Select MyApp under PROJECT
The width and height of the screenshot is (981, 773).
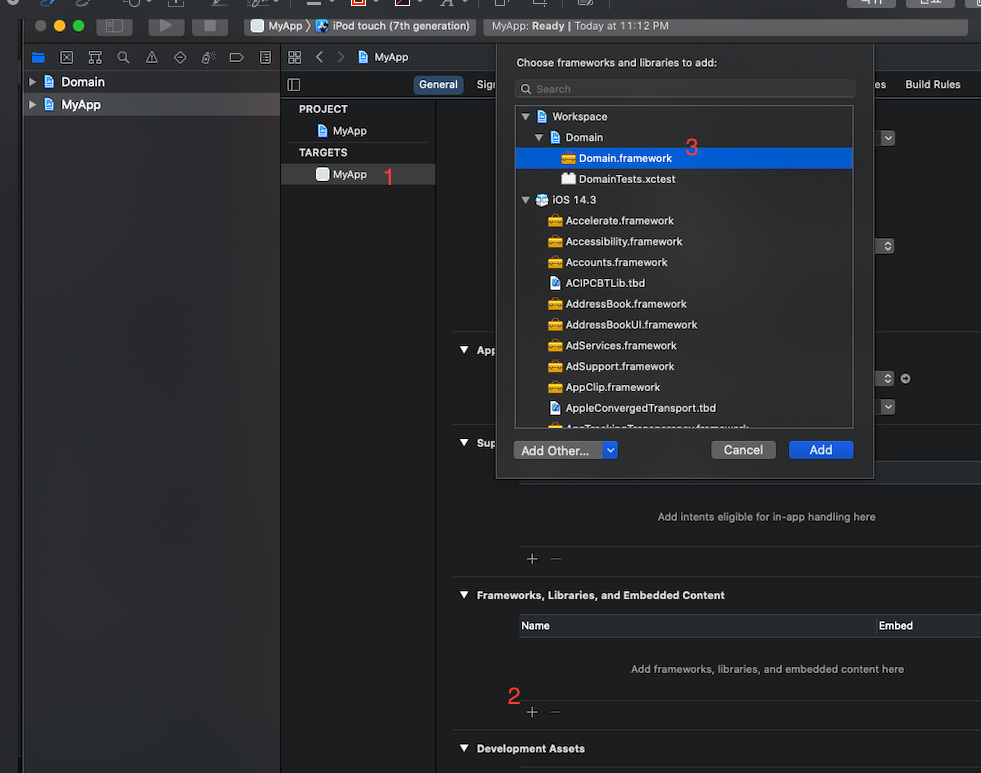[x=350, y=131]
